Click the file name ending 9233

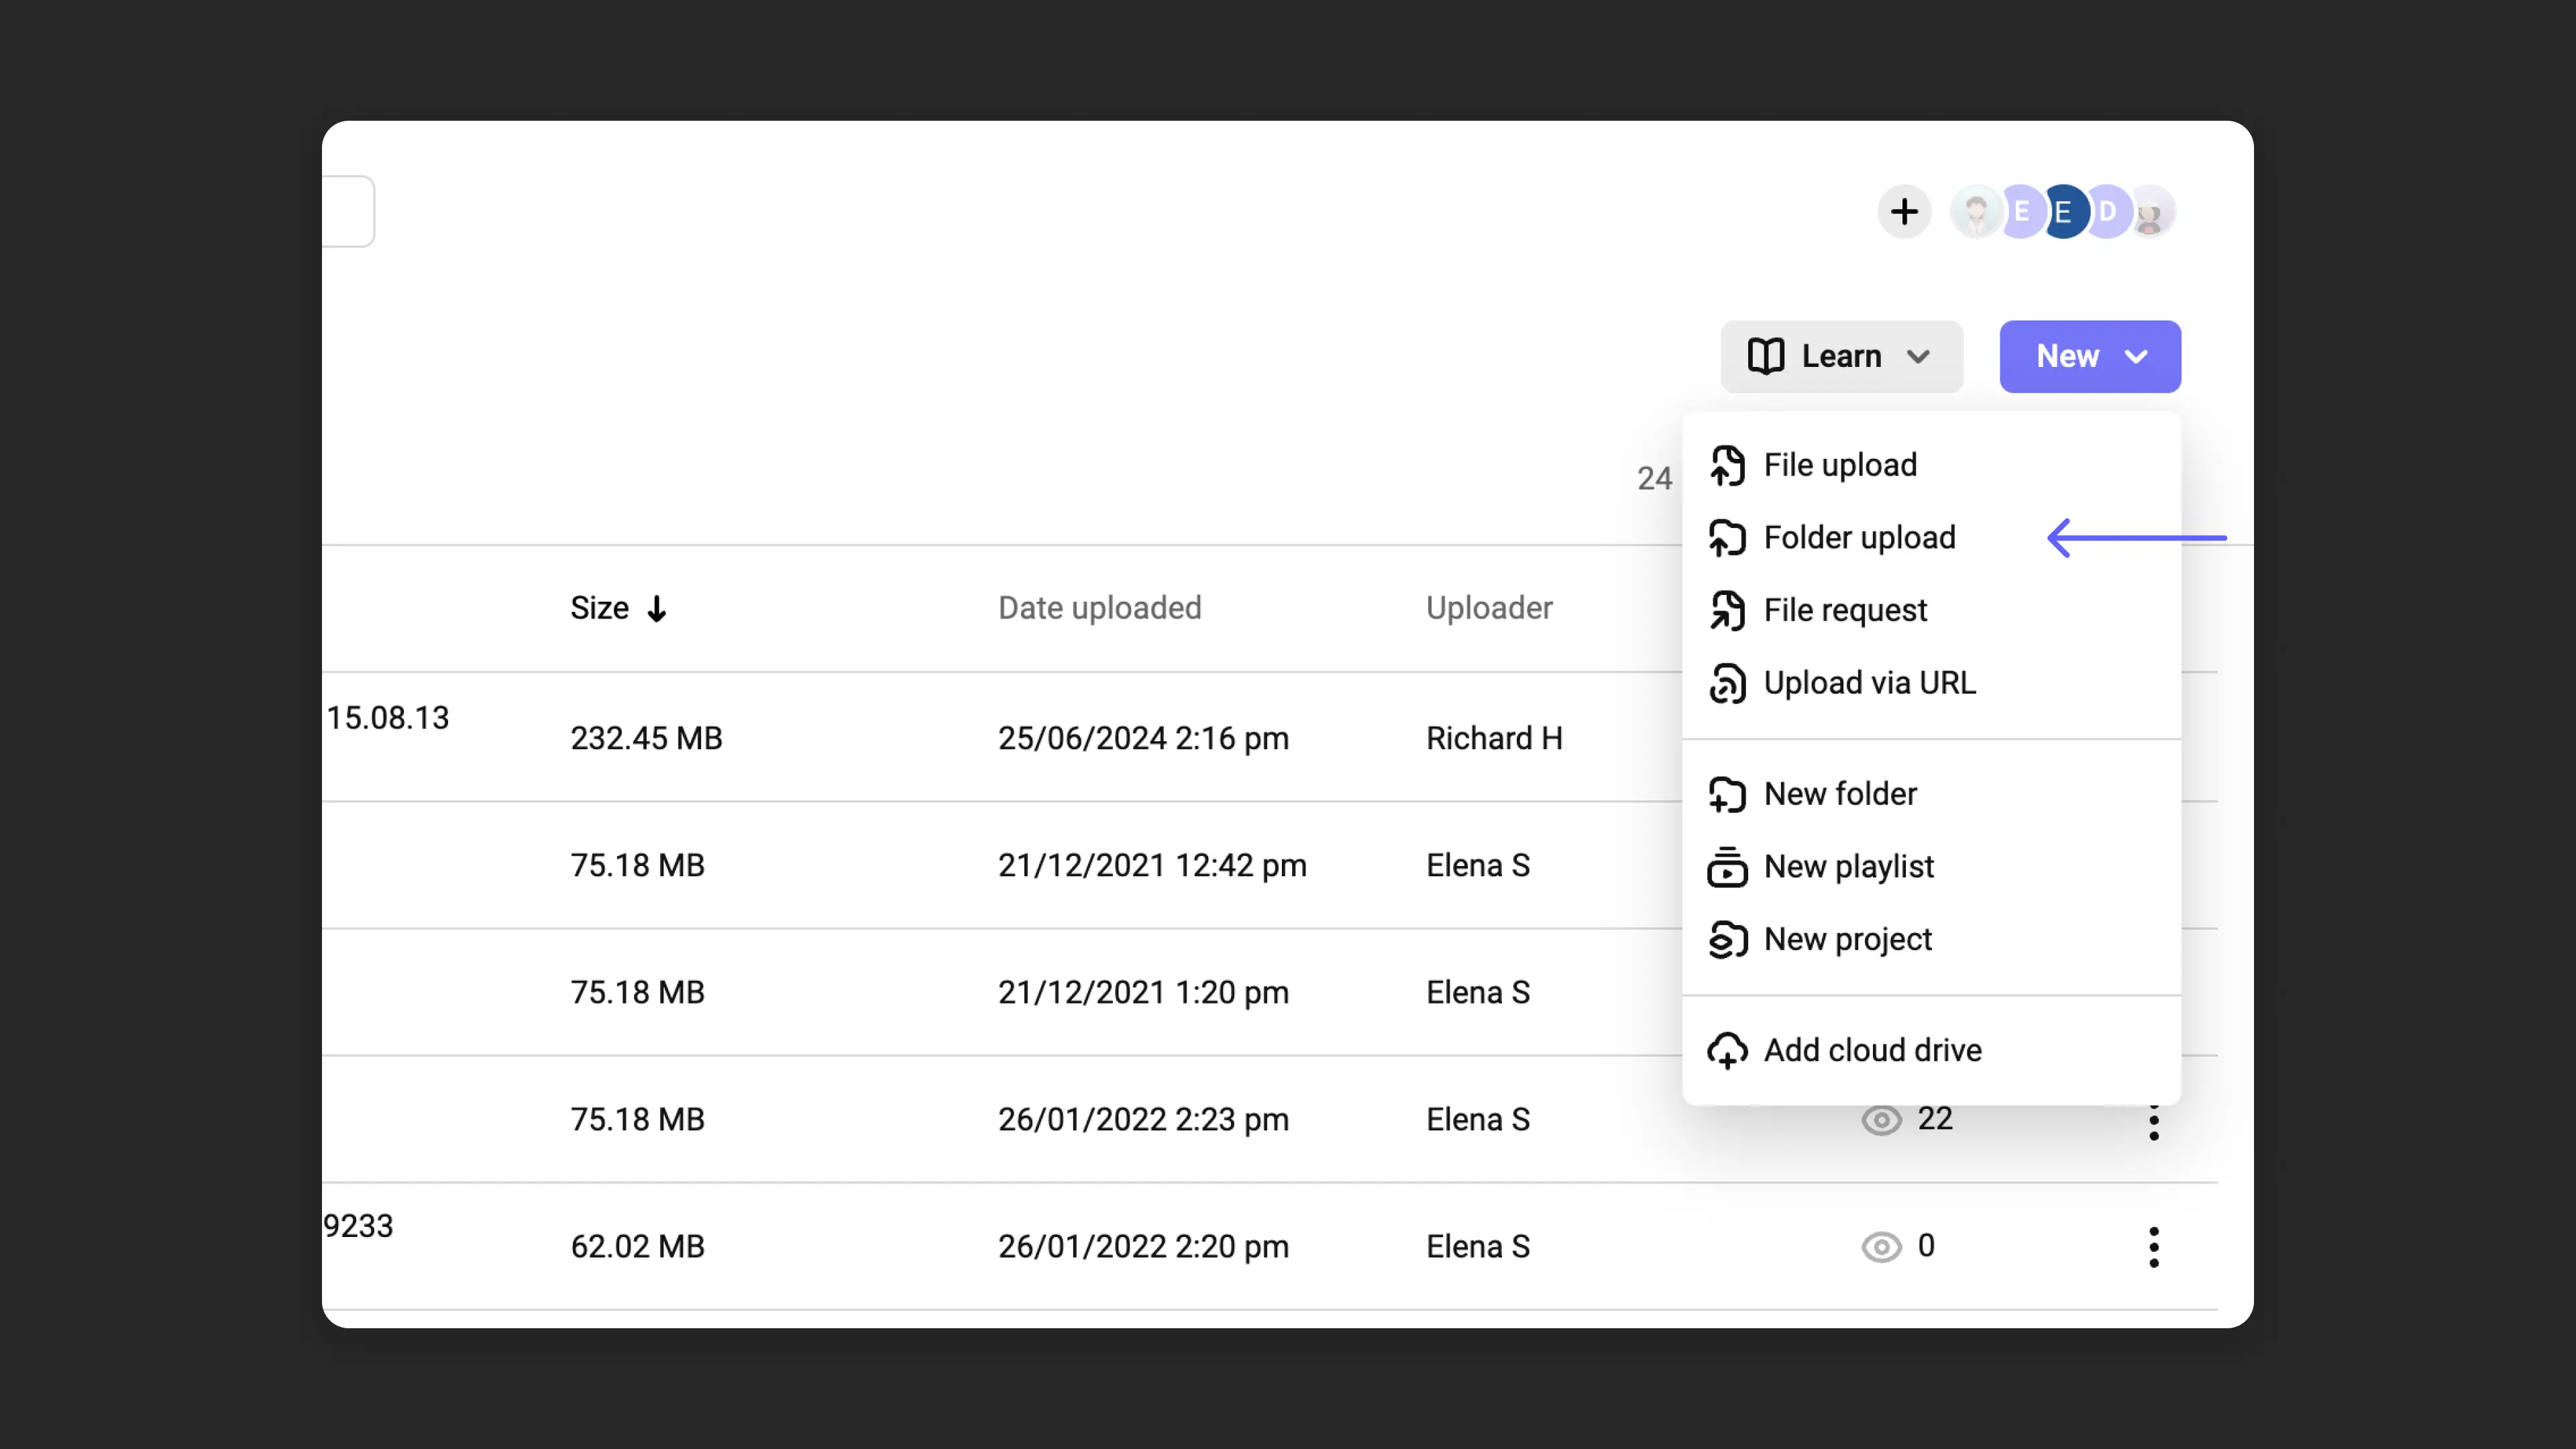click(x=358, y=1226)
